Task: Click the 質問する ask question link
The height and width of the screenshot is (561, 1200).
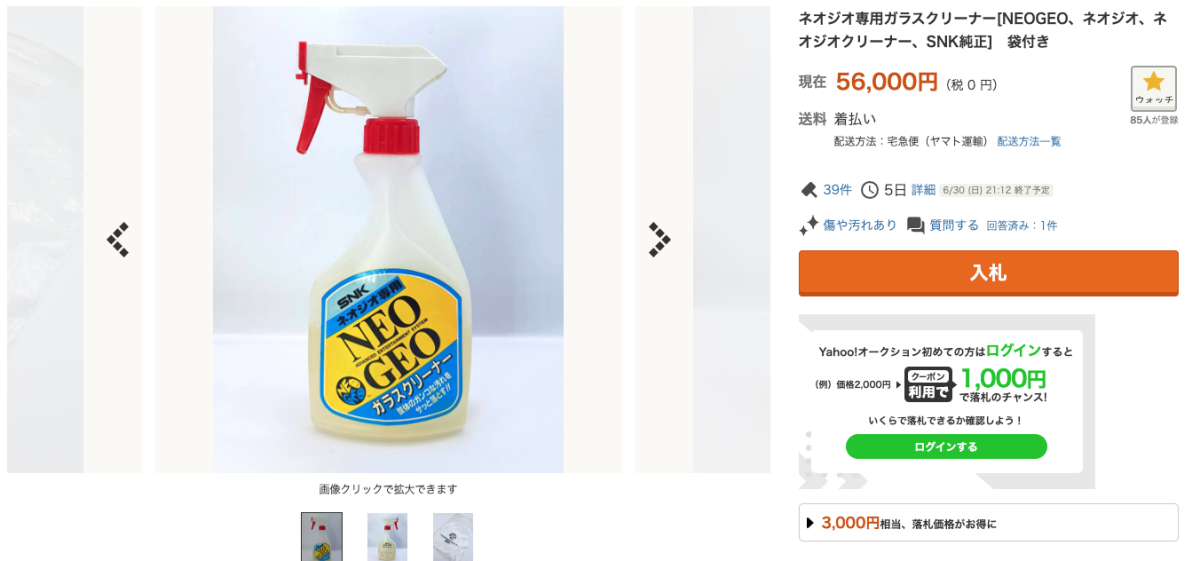Action: click(x=954, y=225)
